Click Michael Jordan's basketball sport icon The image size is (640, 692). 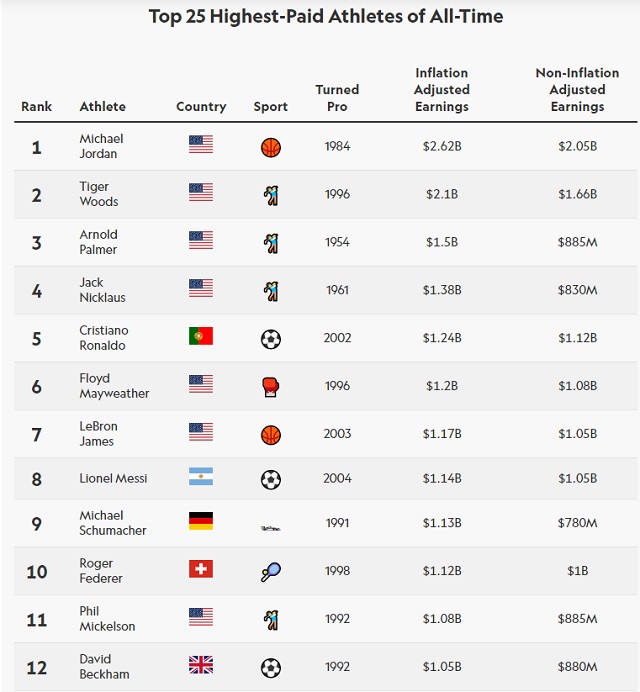click(x=271, y=147)
